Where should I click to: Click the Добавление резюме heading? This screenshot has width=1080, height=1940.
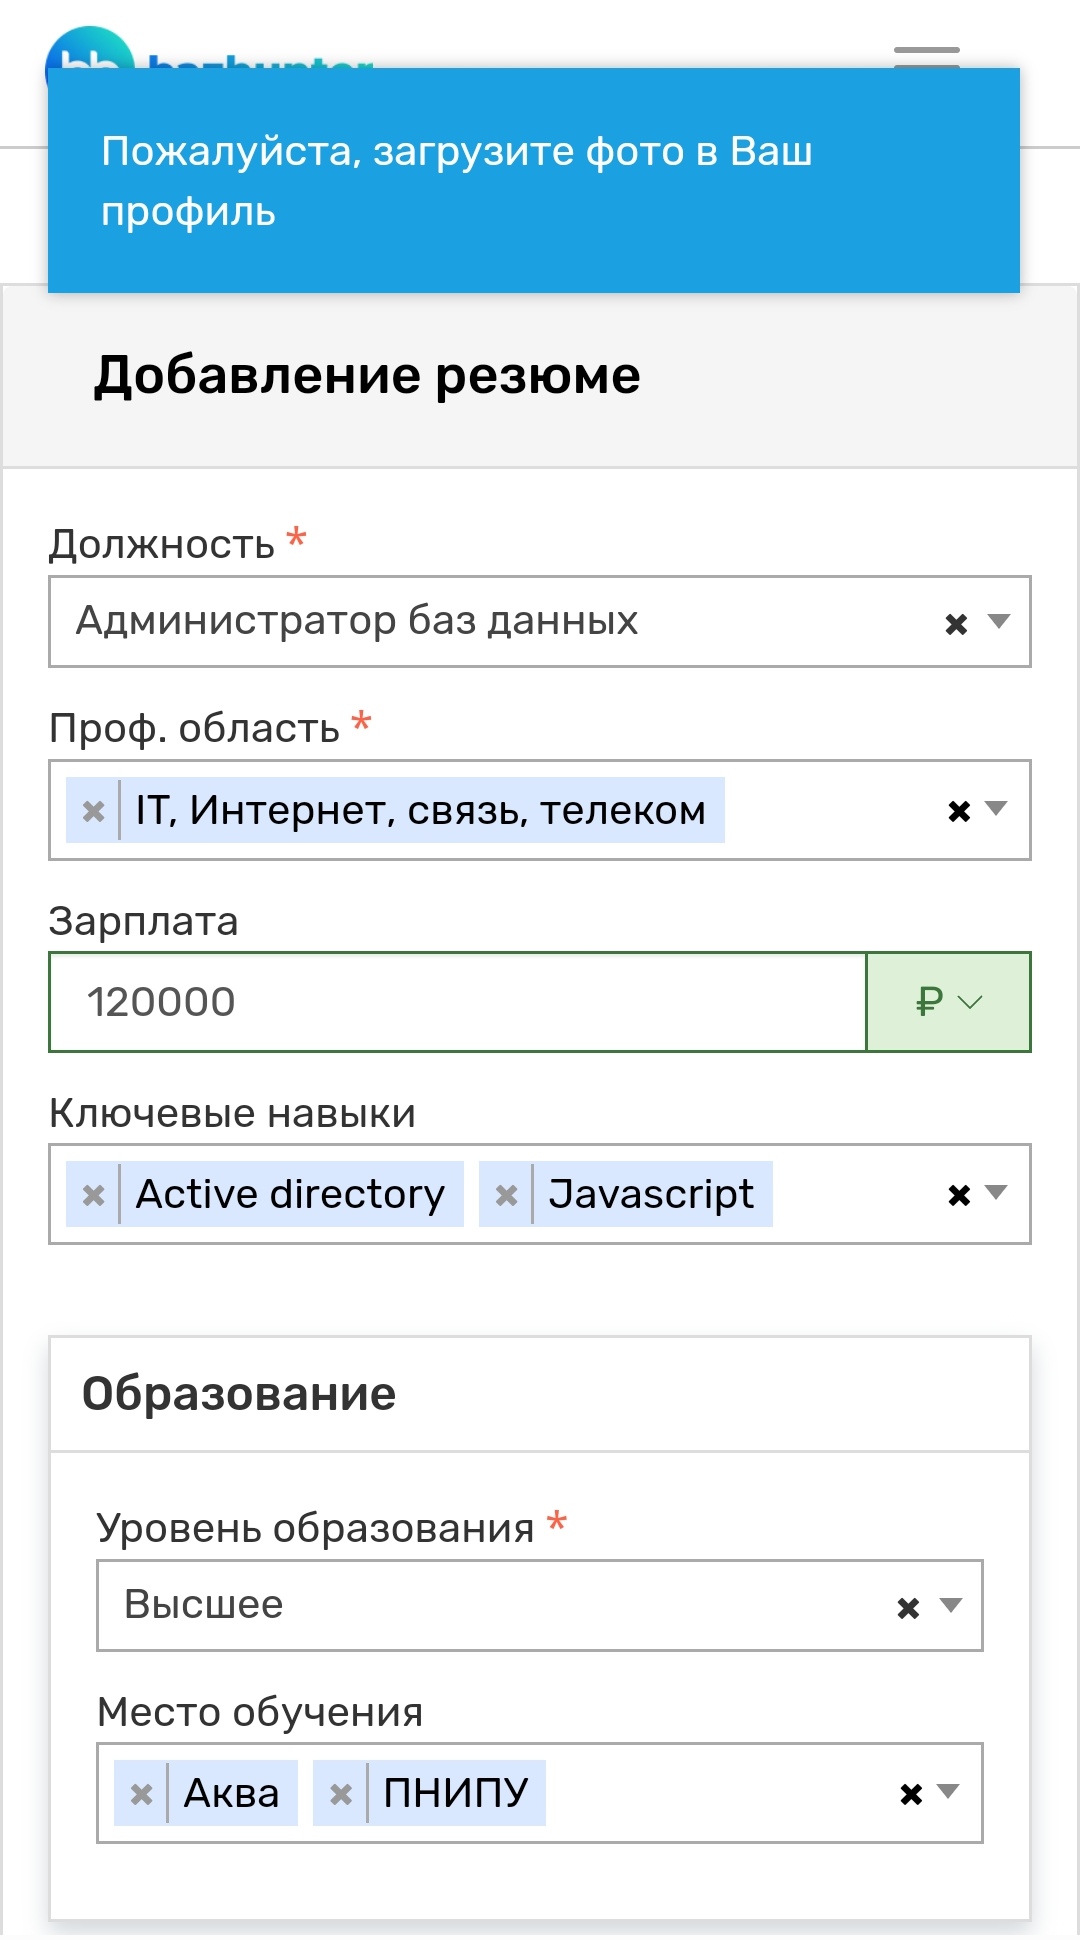point(367,376)
